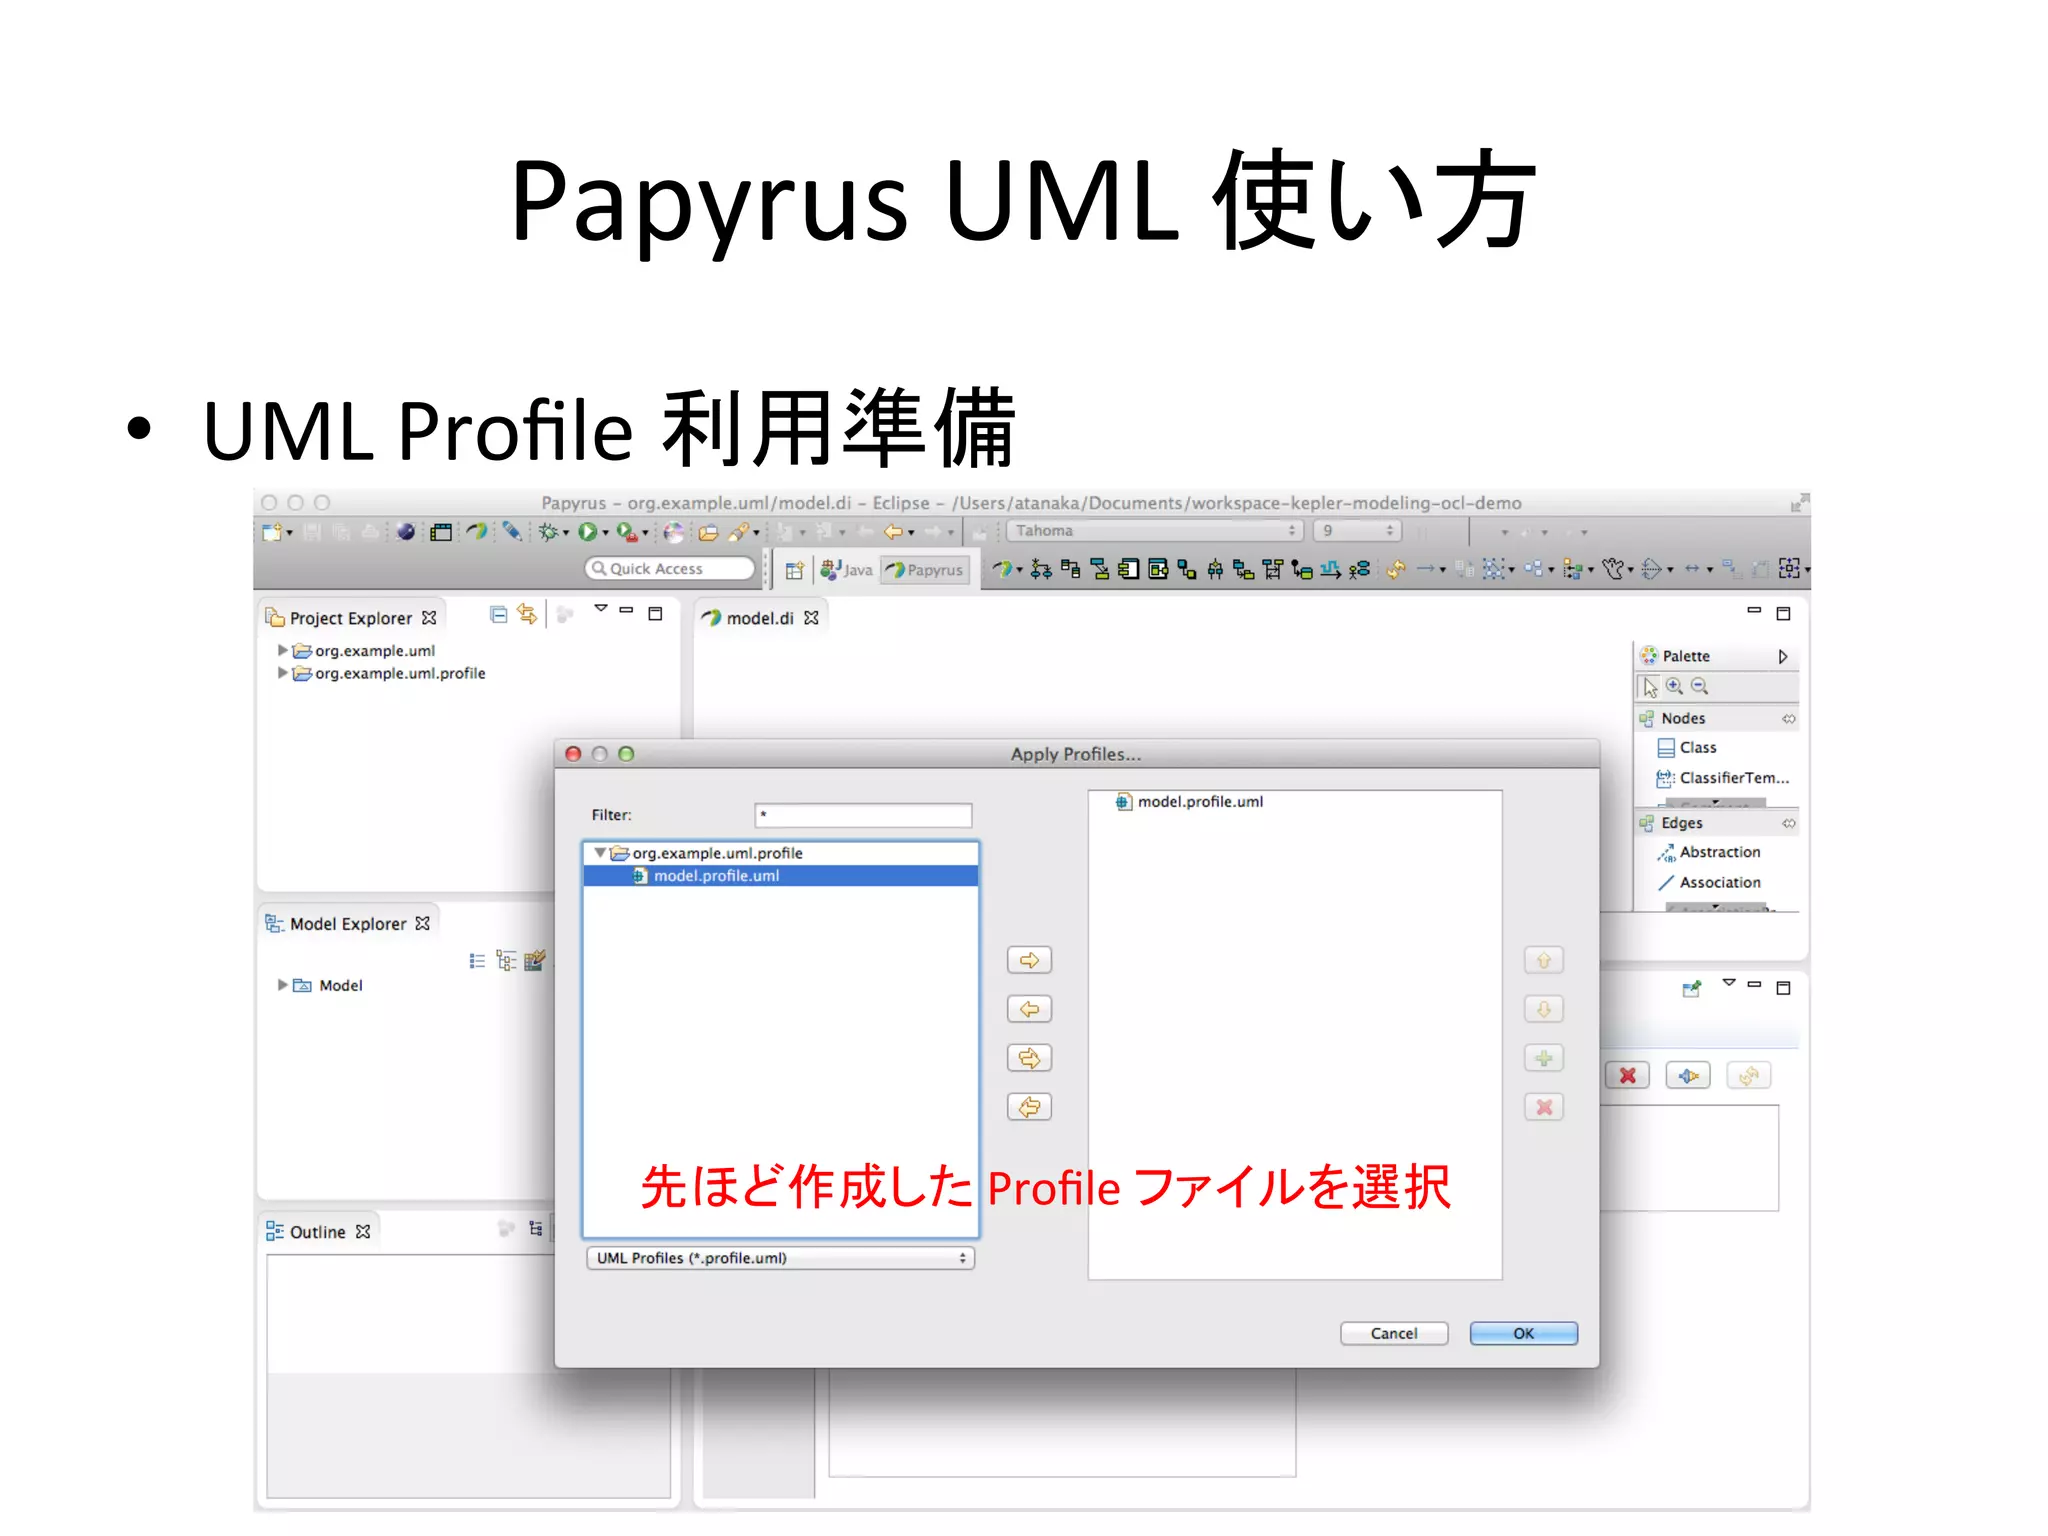Remove selected profile with left arrow button
Screen dimensions: 2048x1536
pyautogui.click(x=1029, y=1009)
